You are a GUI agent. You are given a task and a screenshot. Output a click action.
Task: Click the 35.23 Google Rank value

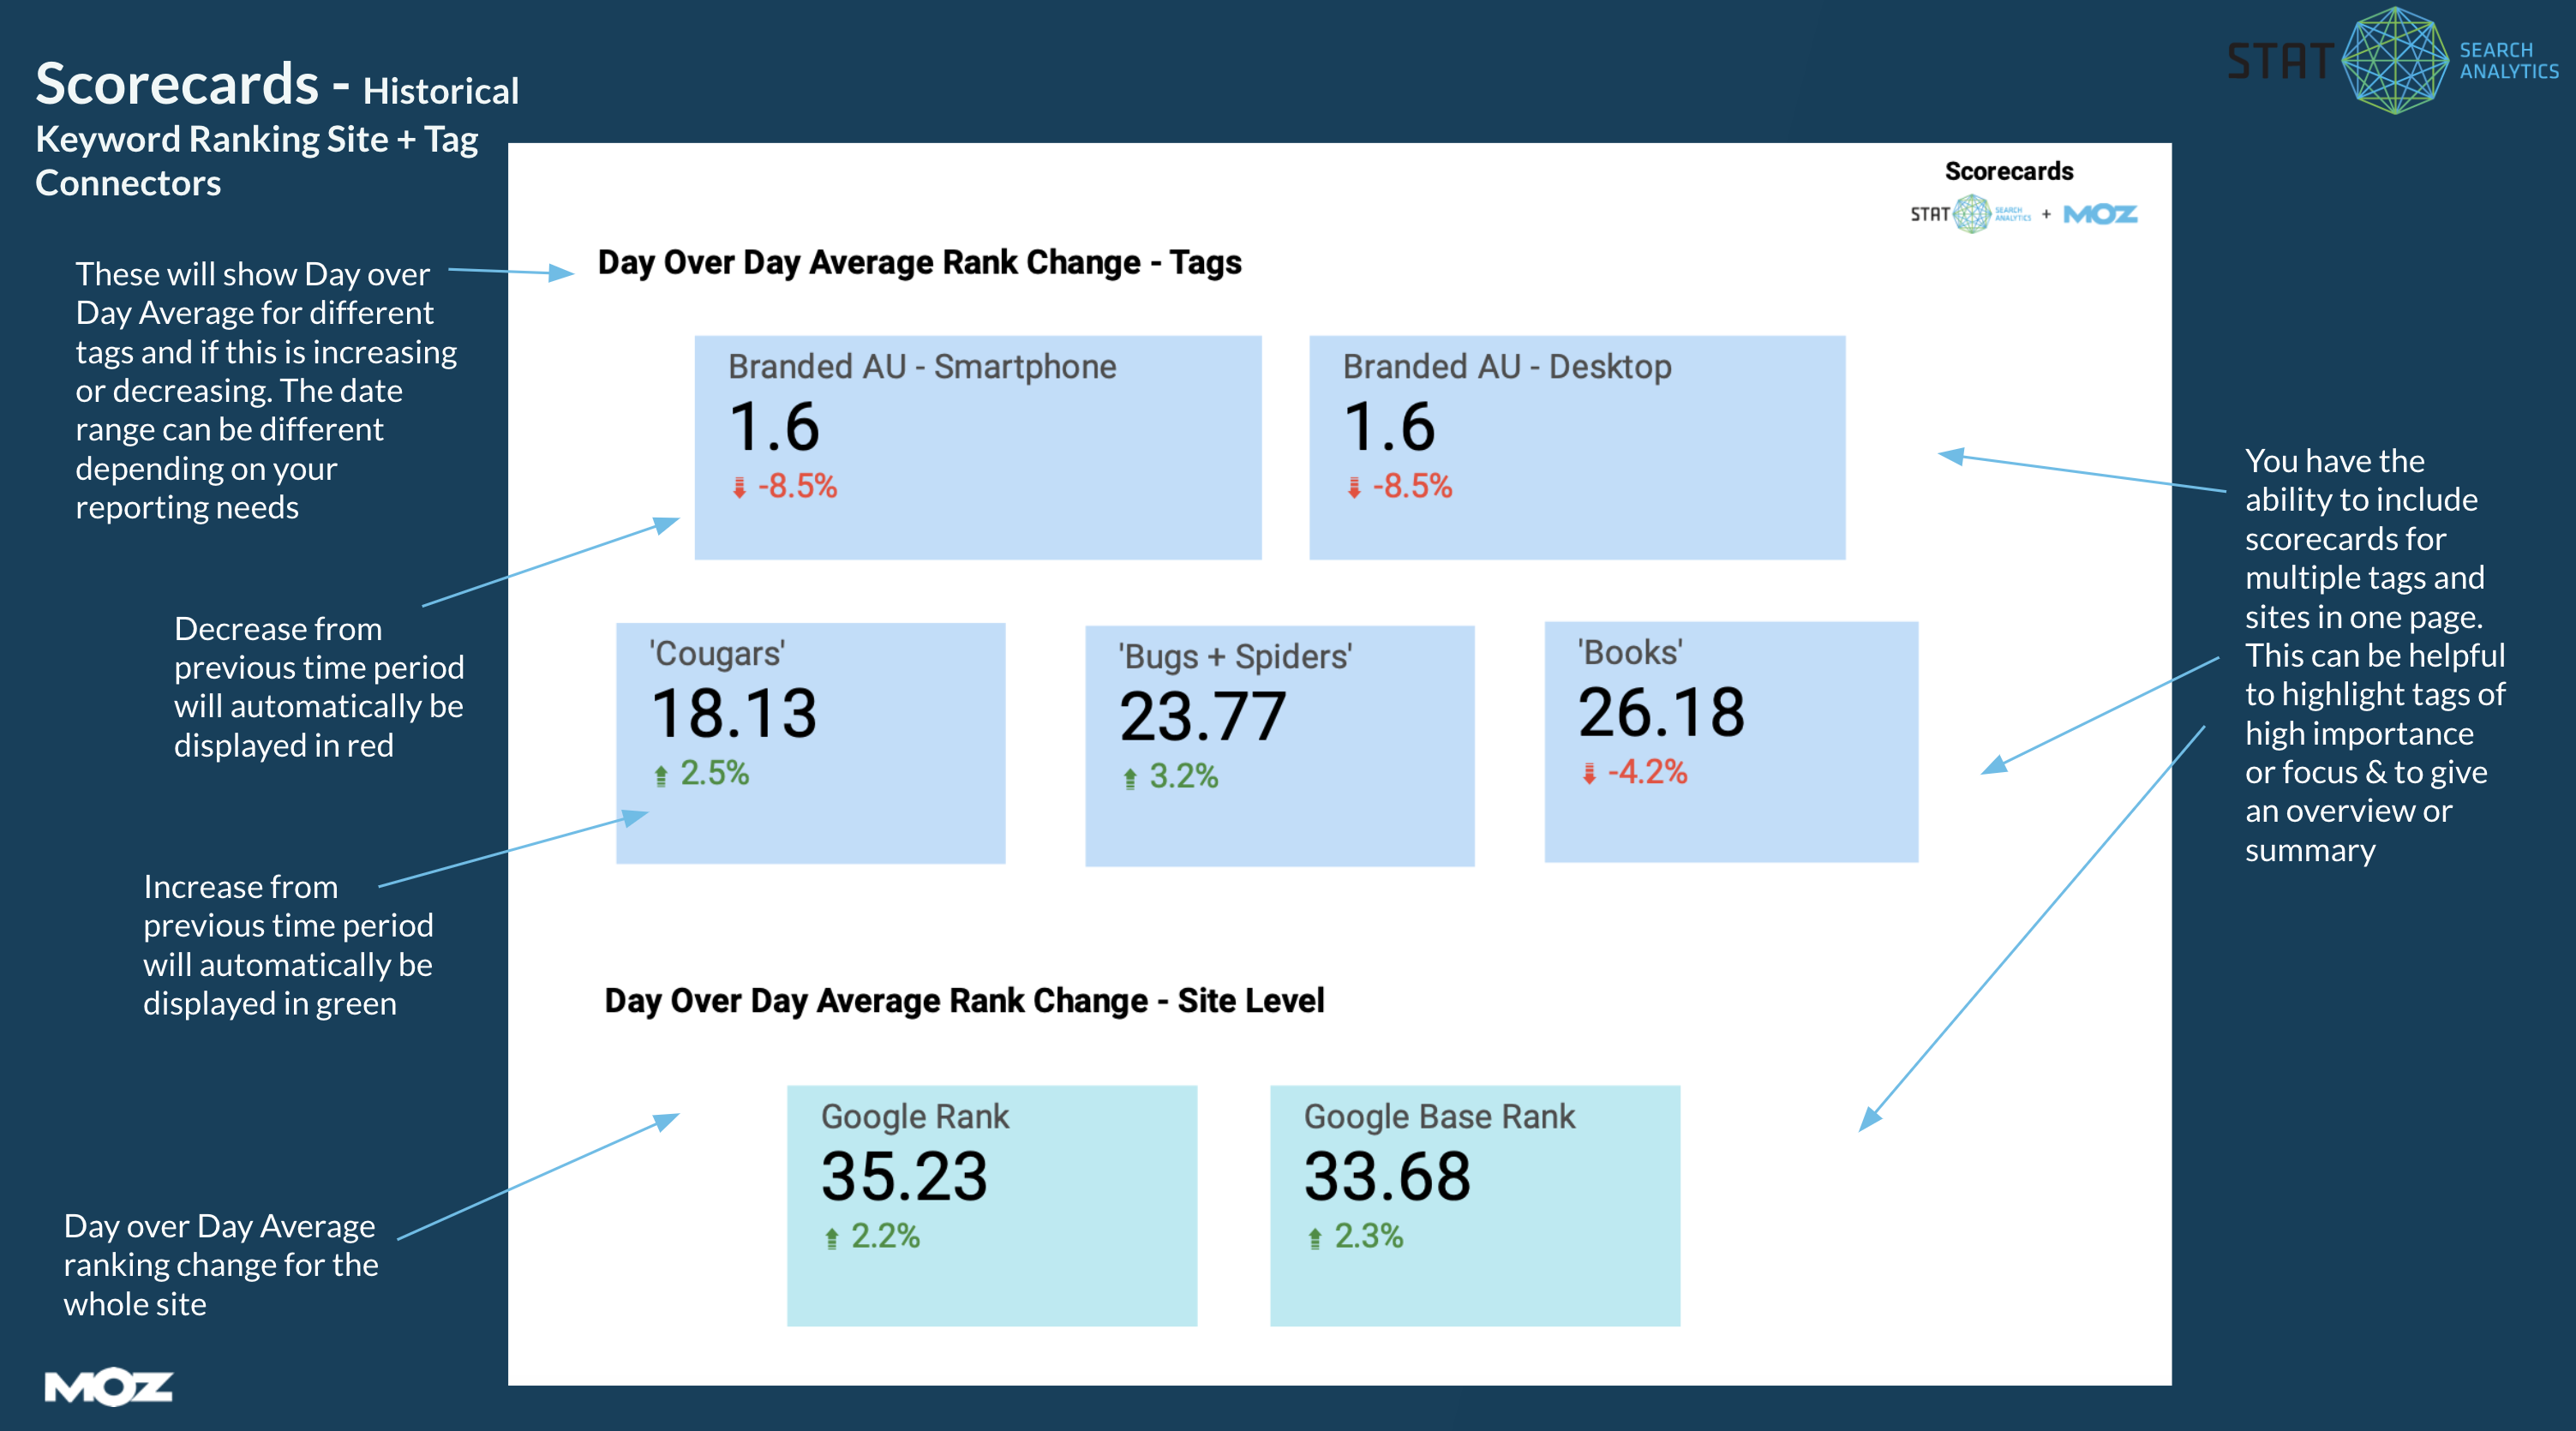(904, 1176)
